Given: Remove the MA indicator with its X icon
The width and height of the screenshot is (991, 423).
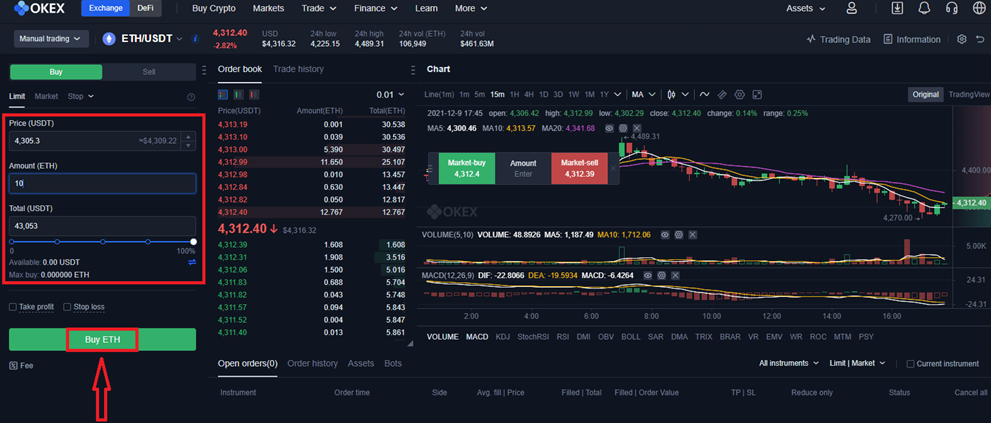Looking at the screenshot, I should tap(636, 128).
